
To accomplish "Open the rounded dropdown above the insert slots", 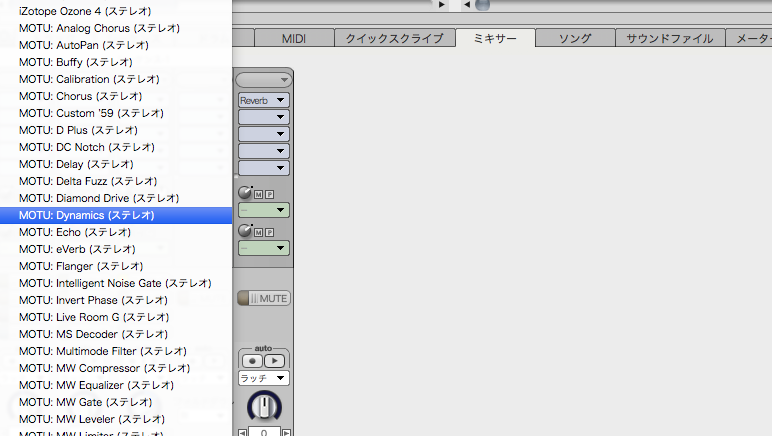I will 263,80.
